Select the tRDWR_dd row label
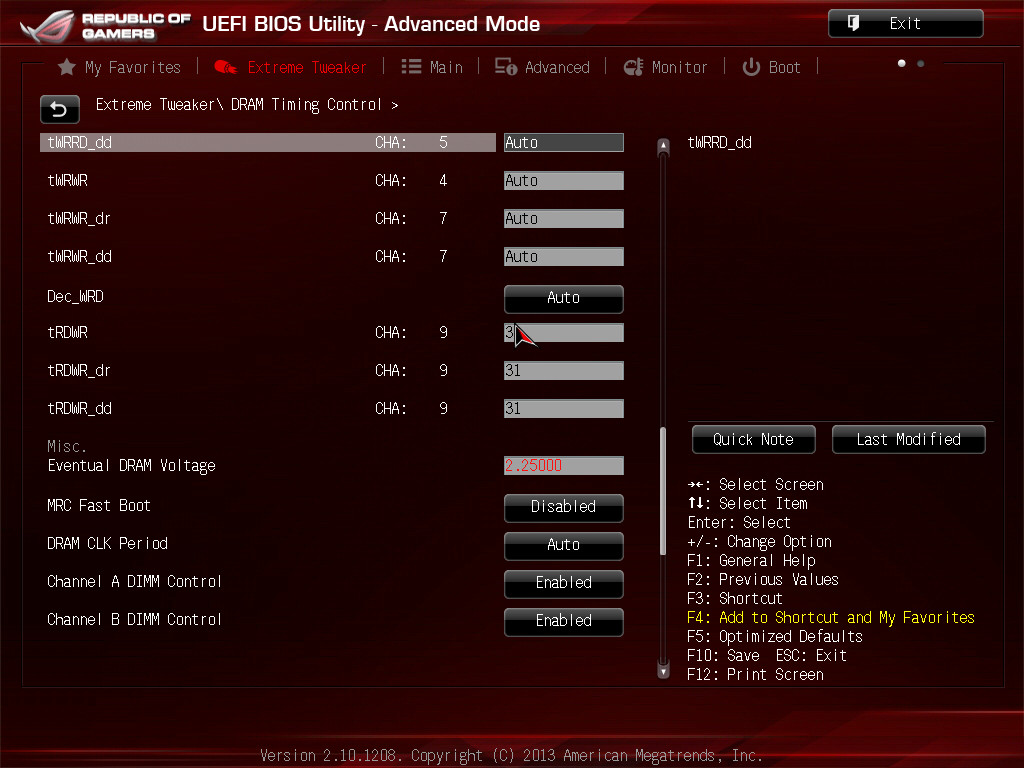Image resolution: width=1024 pixels, height=768 pixels. pyautogui.click(x=80, y=408)
